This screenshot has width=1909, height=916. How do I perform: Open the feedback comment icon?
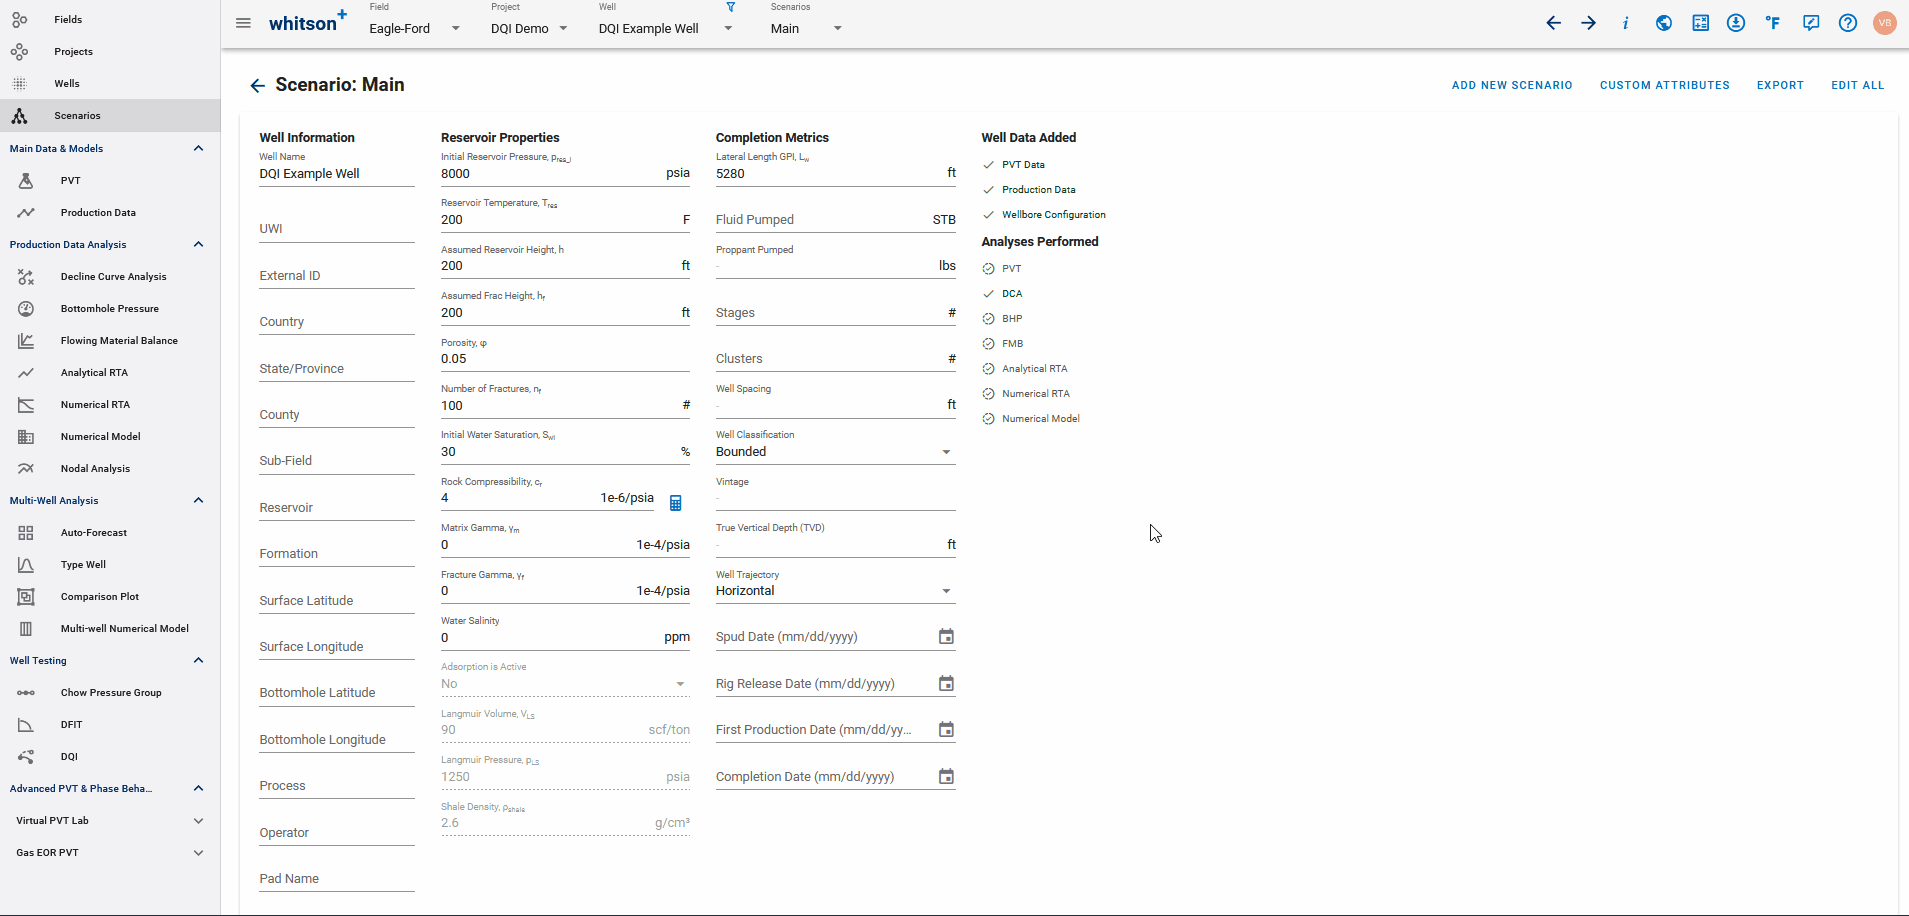click(1811, 23)
